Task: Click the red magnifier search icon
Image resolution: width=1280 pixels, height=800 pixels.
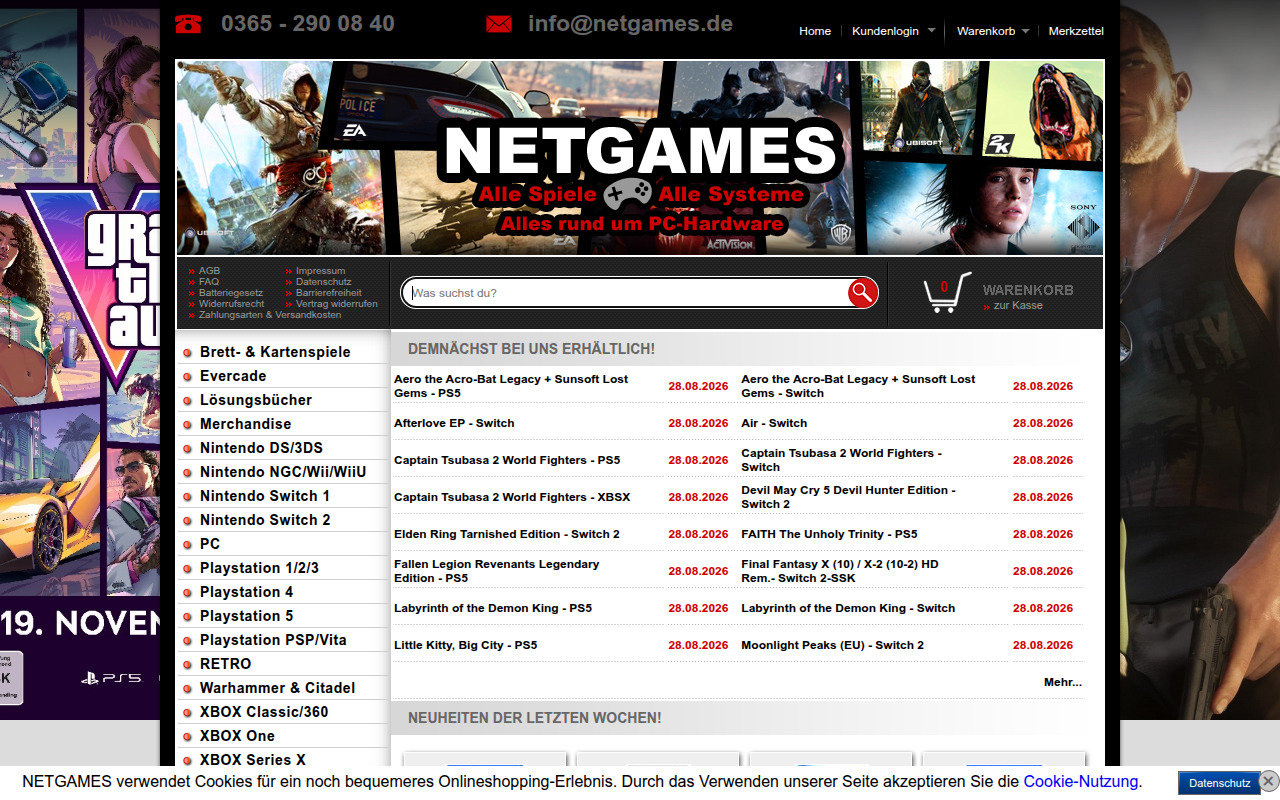Action: (862, 293)
